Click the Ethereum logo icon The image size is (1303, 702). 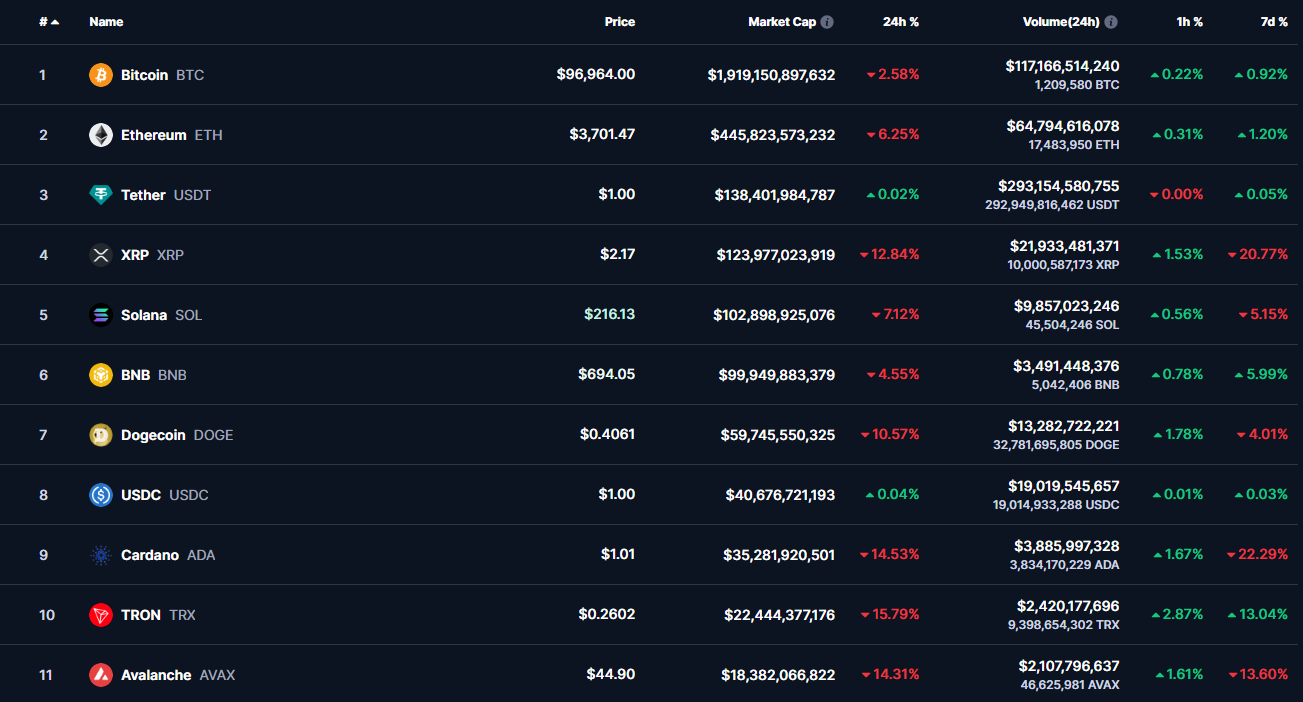pos(101,135)
